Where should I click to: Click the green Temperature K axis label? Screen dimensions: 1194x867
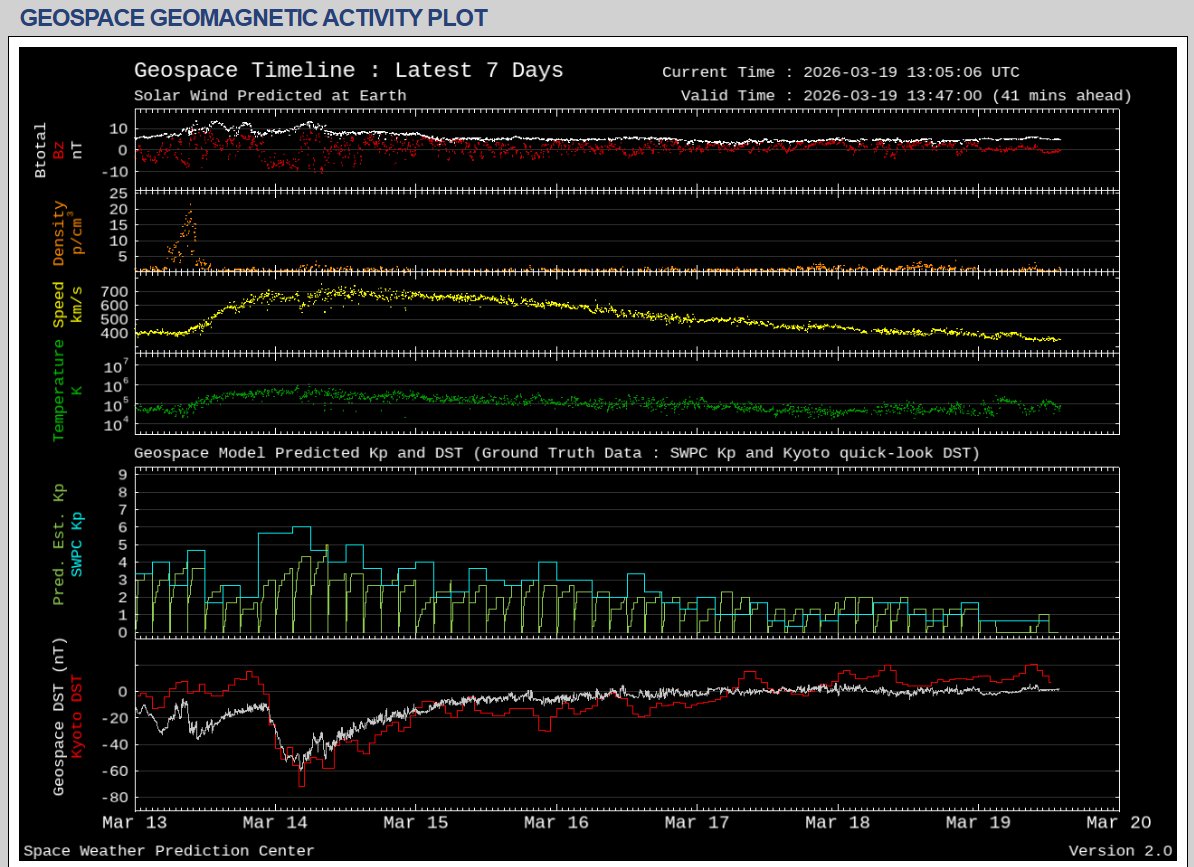(59, 390)
